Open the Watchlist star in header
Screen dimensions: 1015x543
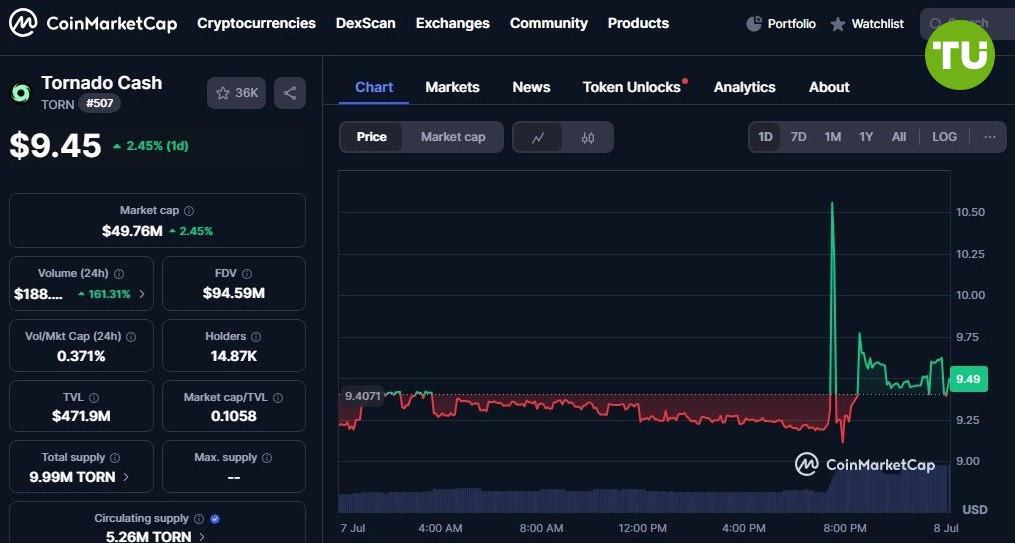point(838,25)
